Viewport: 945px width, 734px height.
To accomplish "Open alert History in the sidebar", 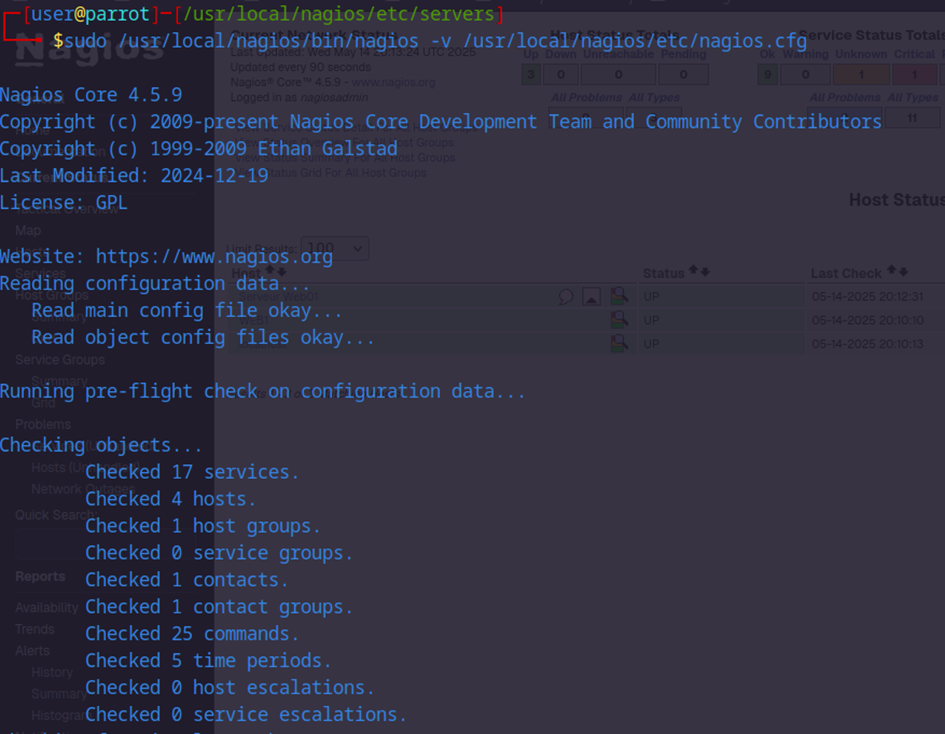I will (x=52, y=672).
